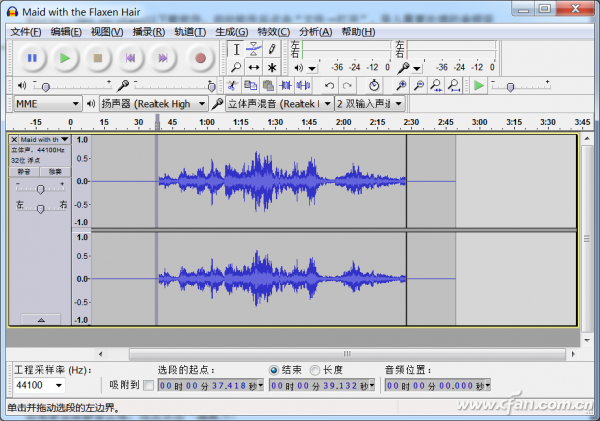The width and height of the screenshot is (600, 421).
Task: Open the 特效(C) menu
Action: pos(274,32)
